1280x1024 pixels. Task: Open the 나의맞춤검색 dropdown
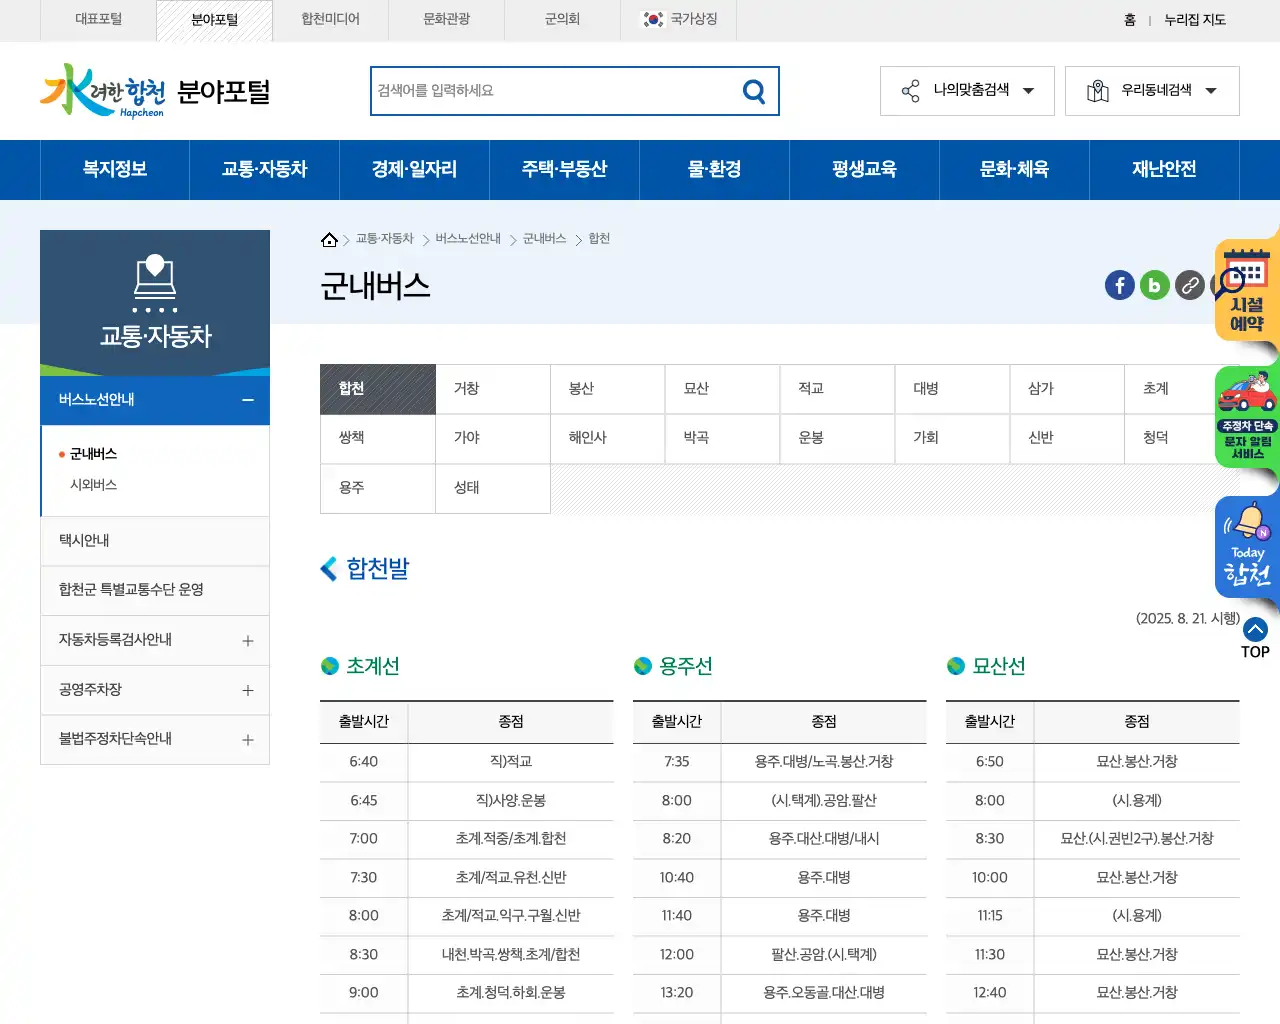tap(966, 90)
